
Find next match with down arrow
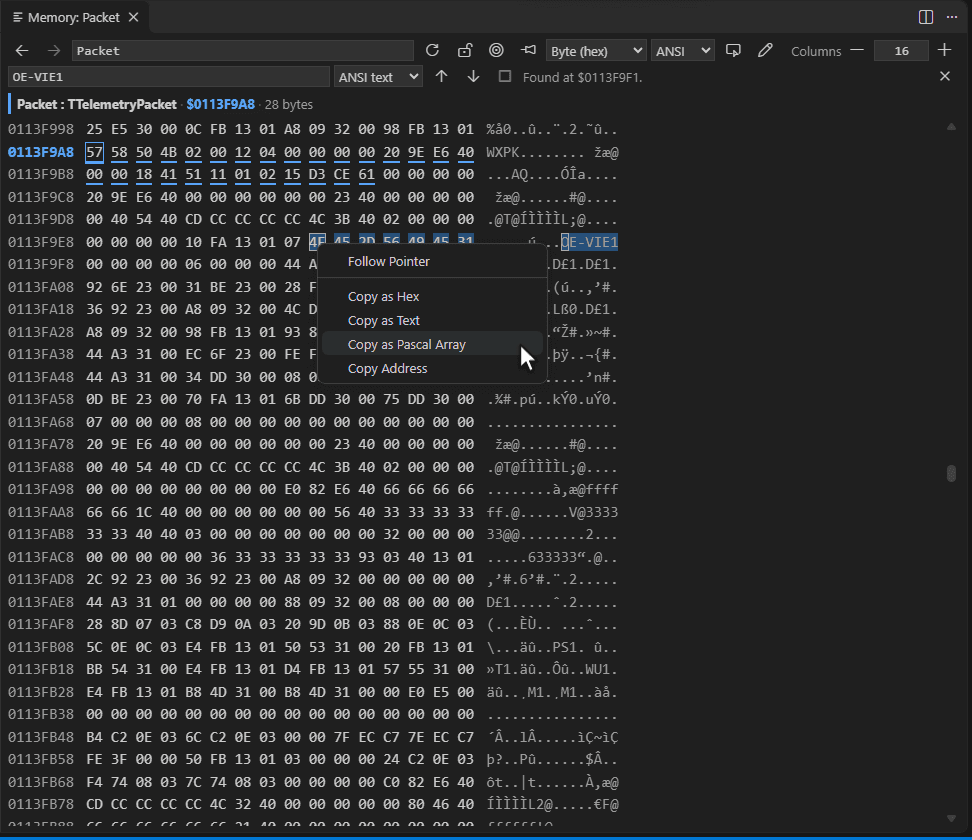[x=473, y=76]
